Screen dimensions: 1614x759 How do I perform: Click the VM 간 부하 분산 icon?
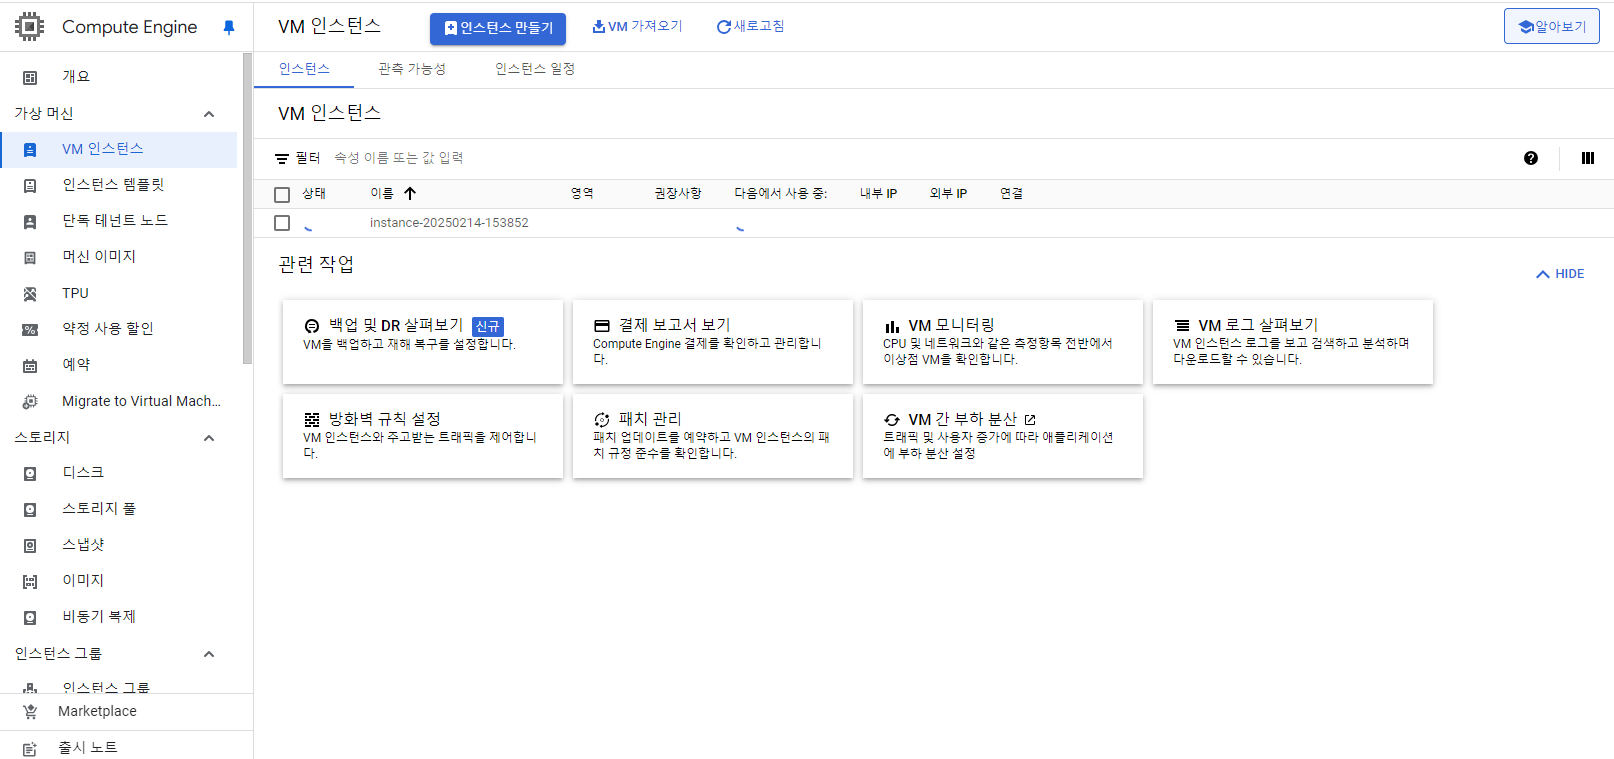[892, 420]
